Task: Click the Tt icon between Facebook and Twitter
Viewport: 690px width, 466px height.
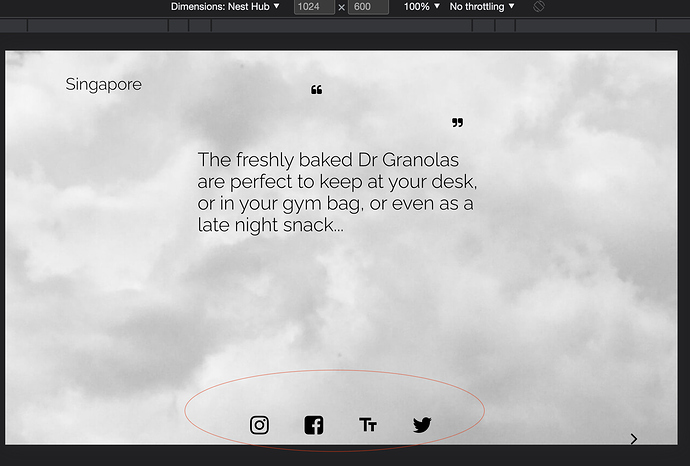Action: [368, 425]
